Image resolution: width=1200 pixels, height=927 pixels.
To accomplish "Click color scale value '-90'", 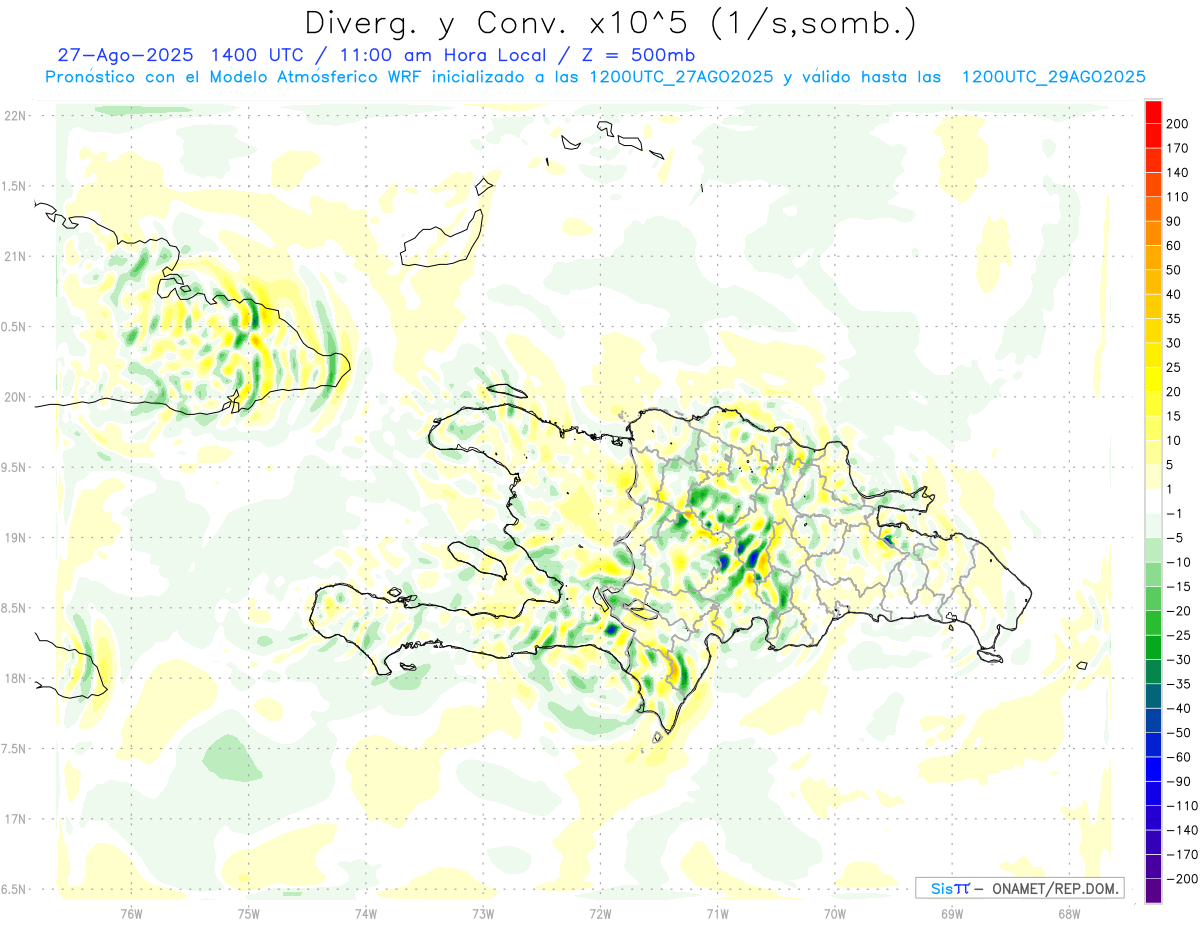I will [1181, 781].
